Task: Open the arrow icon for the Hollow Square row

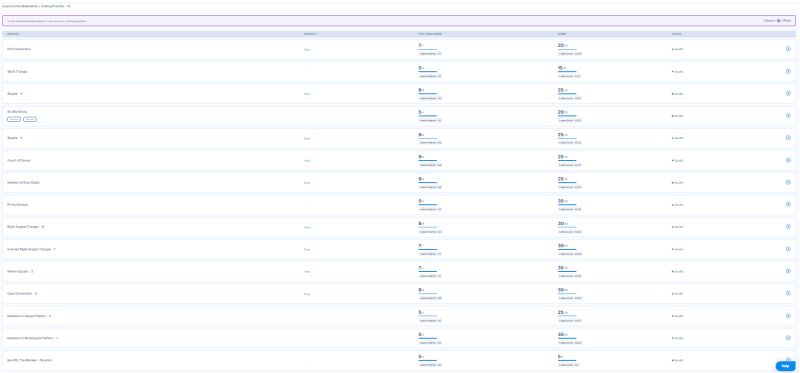Action: (x=788, y=271)
